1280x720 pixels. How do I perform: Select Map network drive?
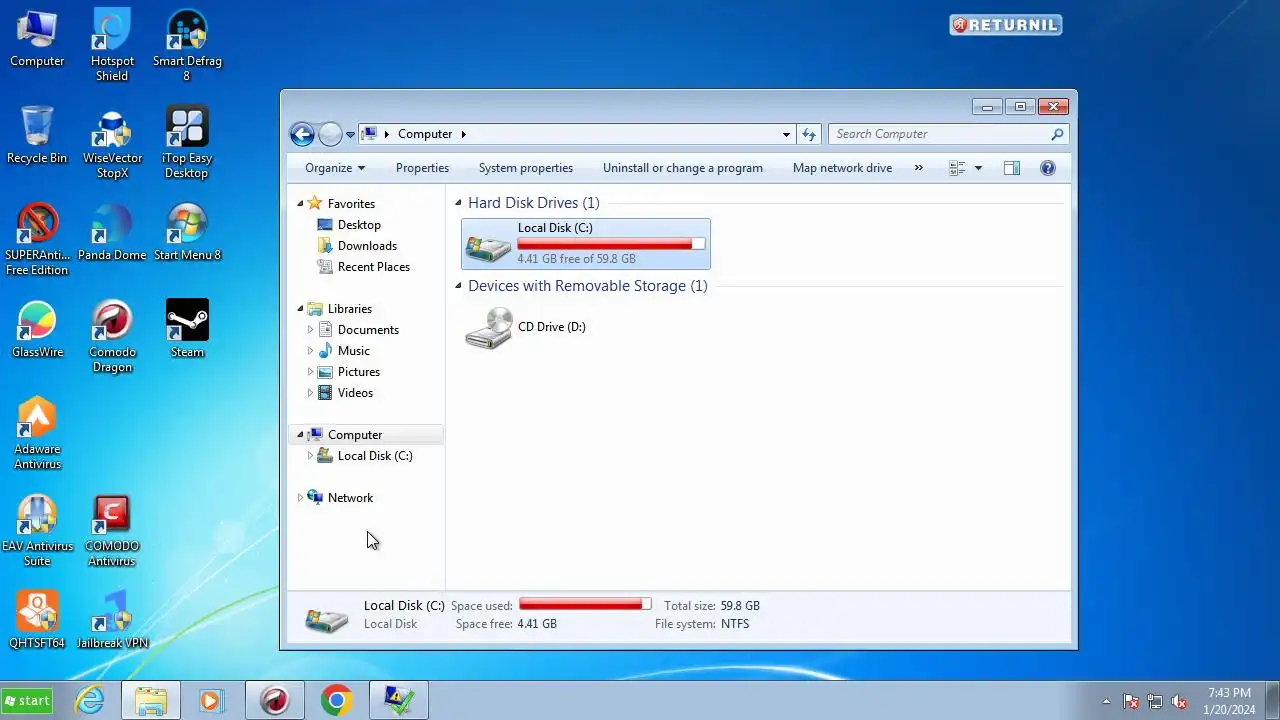click(x=842, y=168)
